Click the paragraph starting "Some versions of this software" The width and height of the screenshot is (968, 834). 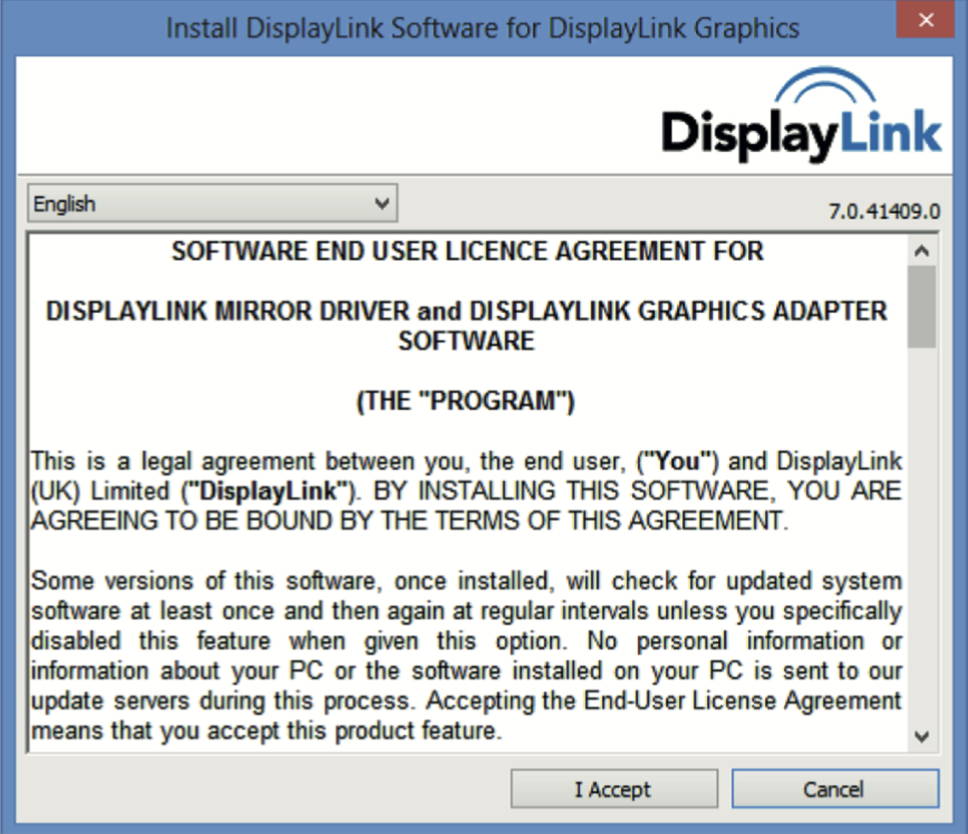click(x=466, y=656)
